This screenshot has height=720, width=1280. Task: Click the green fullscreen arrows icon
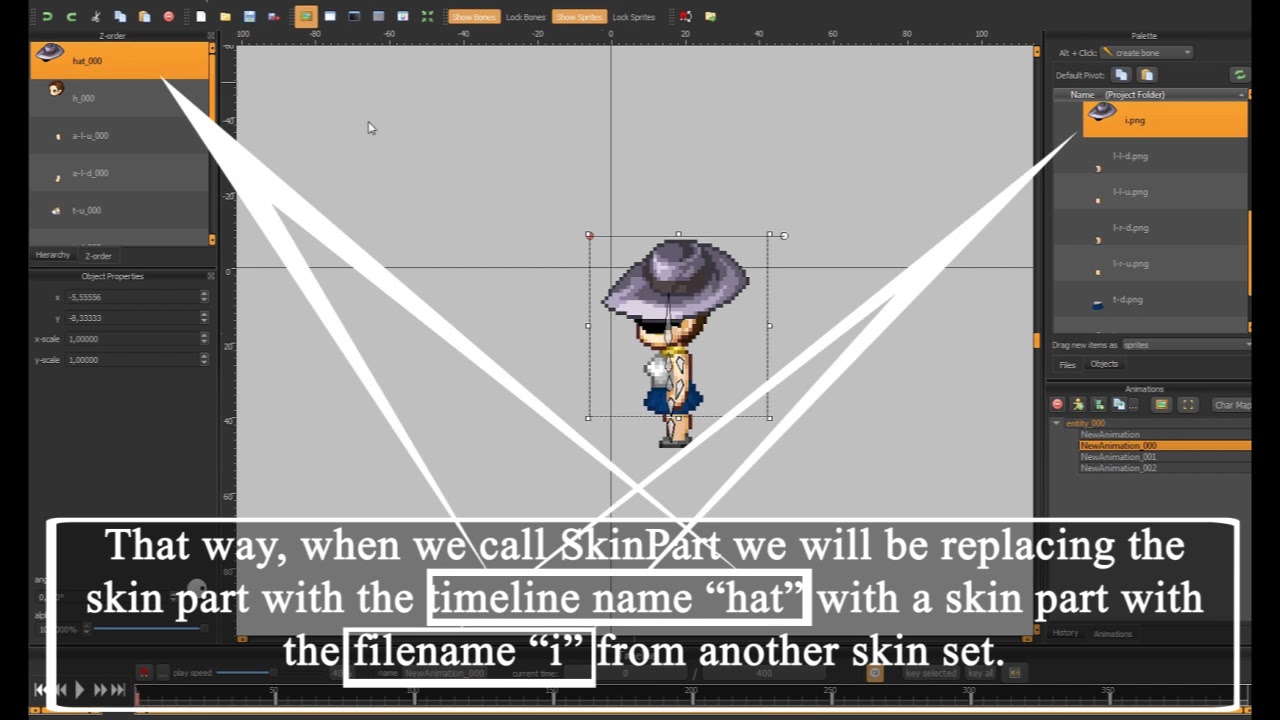point(427,16)
